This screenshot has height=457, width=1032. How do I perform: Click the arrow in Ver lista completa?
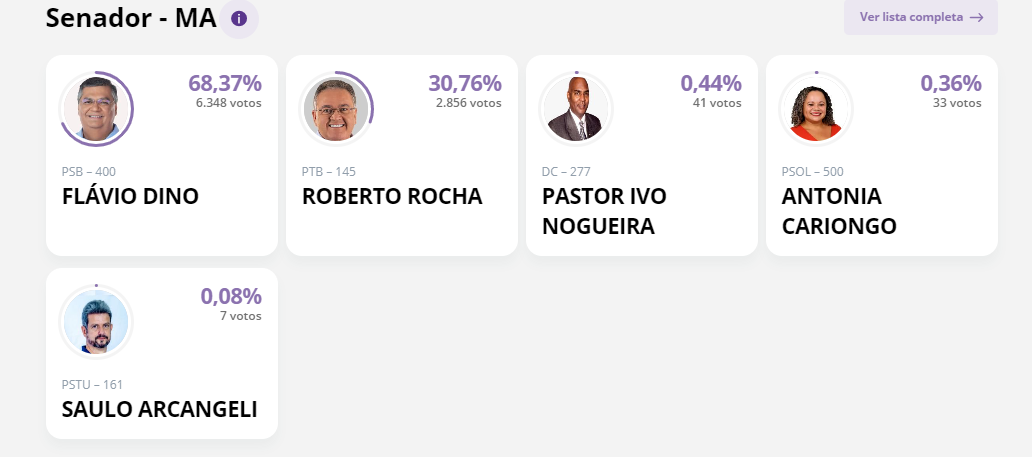976,17
